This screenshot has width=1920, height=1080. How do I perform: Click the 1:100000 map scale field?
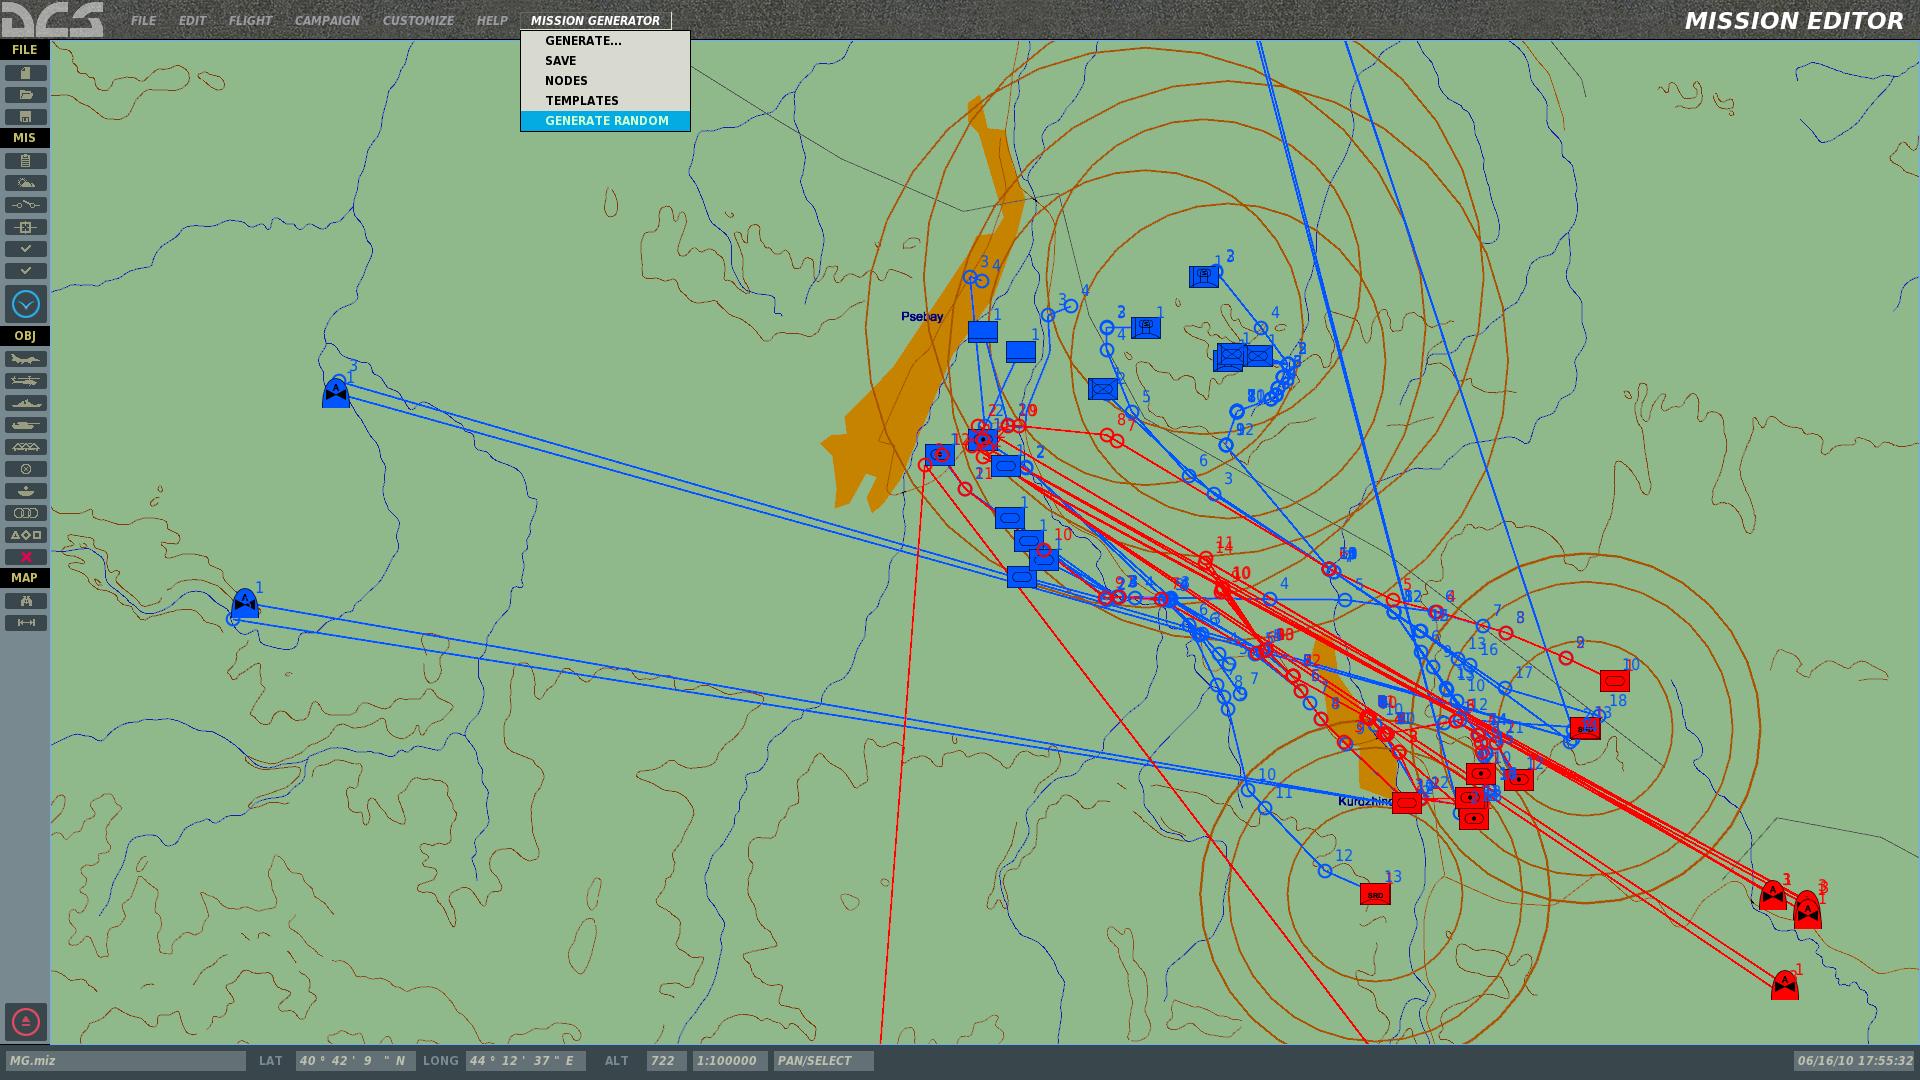coord(727,1061)
